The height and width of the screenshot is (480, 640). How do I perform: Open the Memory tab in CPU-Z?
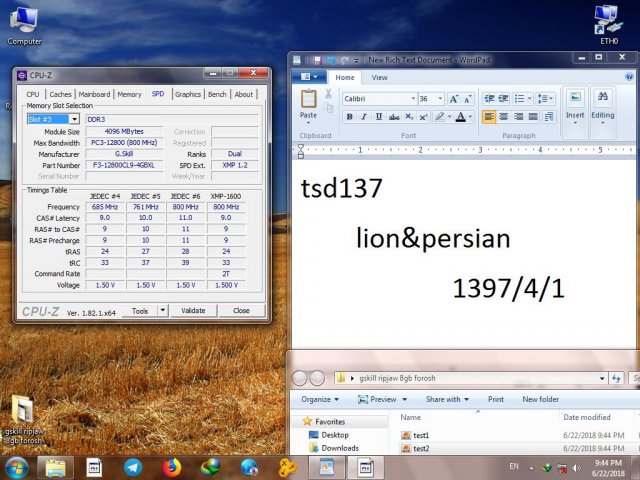tap(129, 94)
